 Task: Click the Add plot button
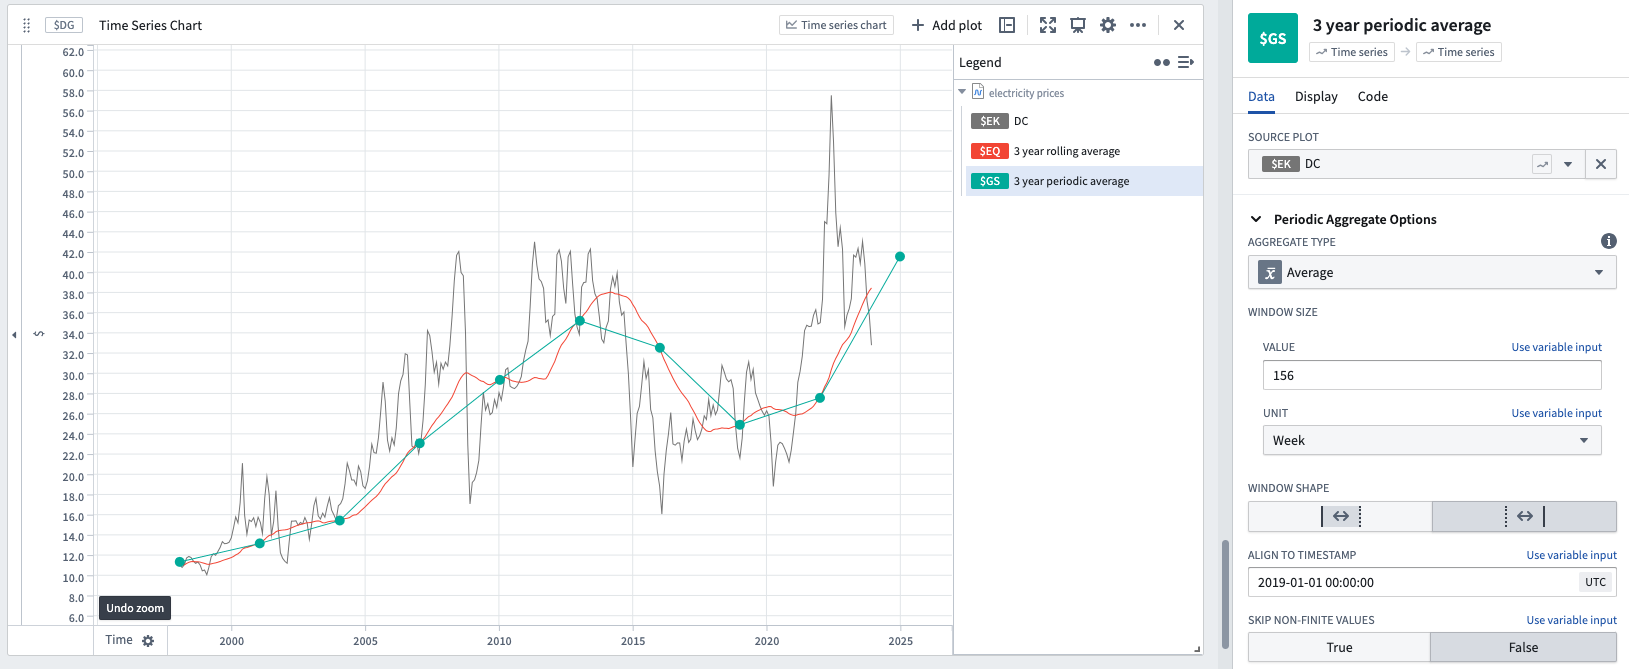(x=946, y=25)
